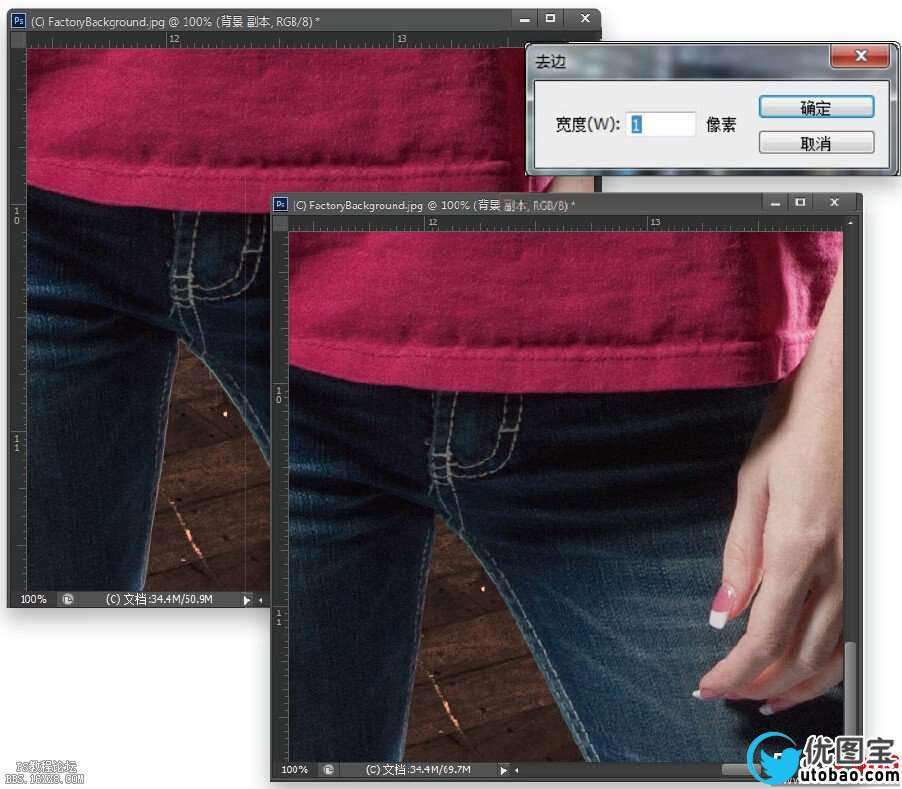Click status bar icon beside zoom in front window

coord(328,769)
